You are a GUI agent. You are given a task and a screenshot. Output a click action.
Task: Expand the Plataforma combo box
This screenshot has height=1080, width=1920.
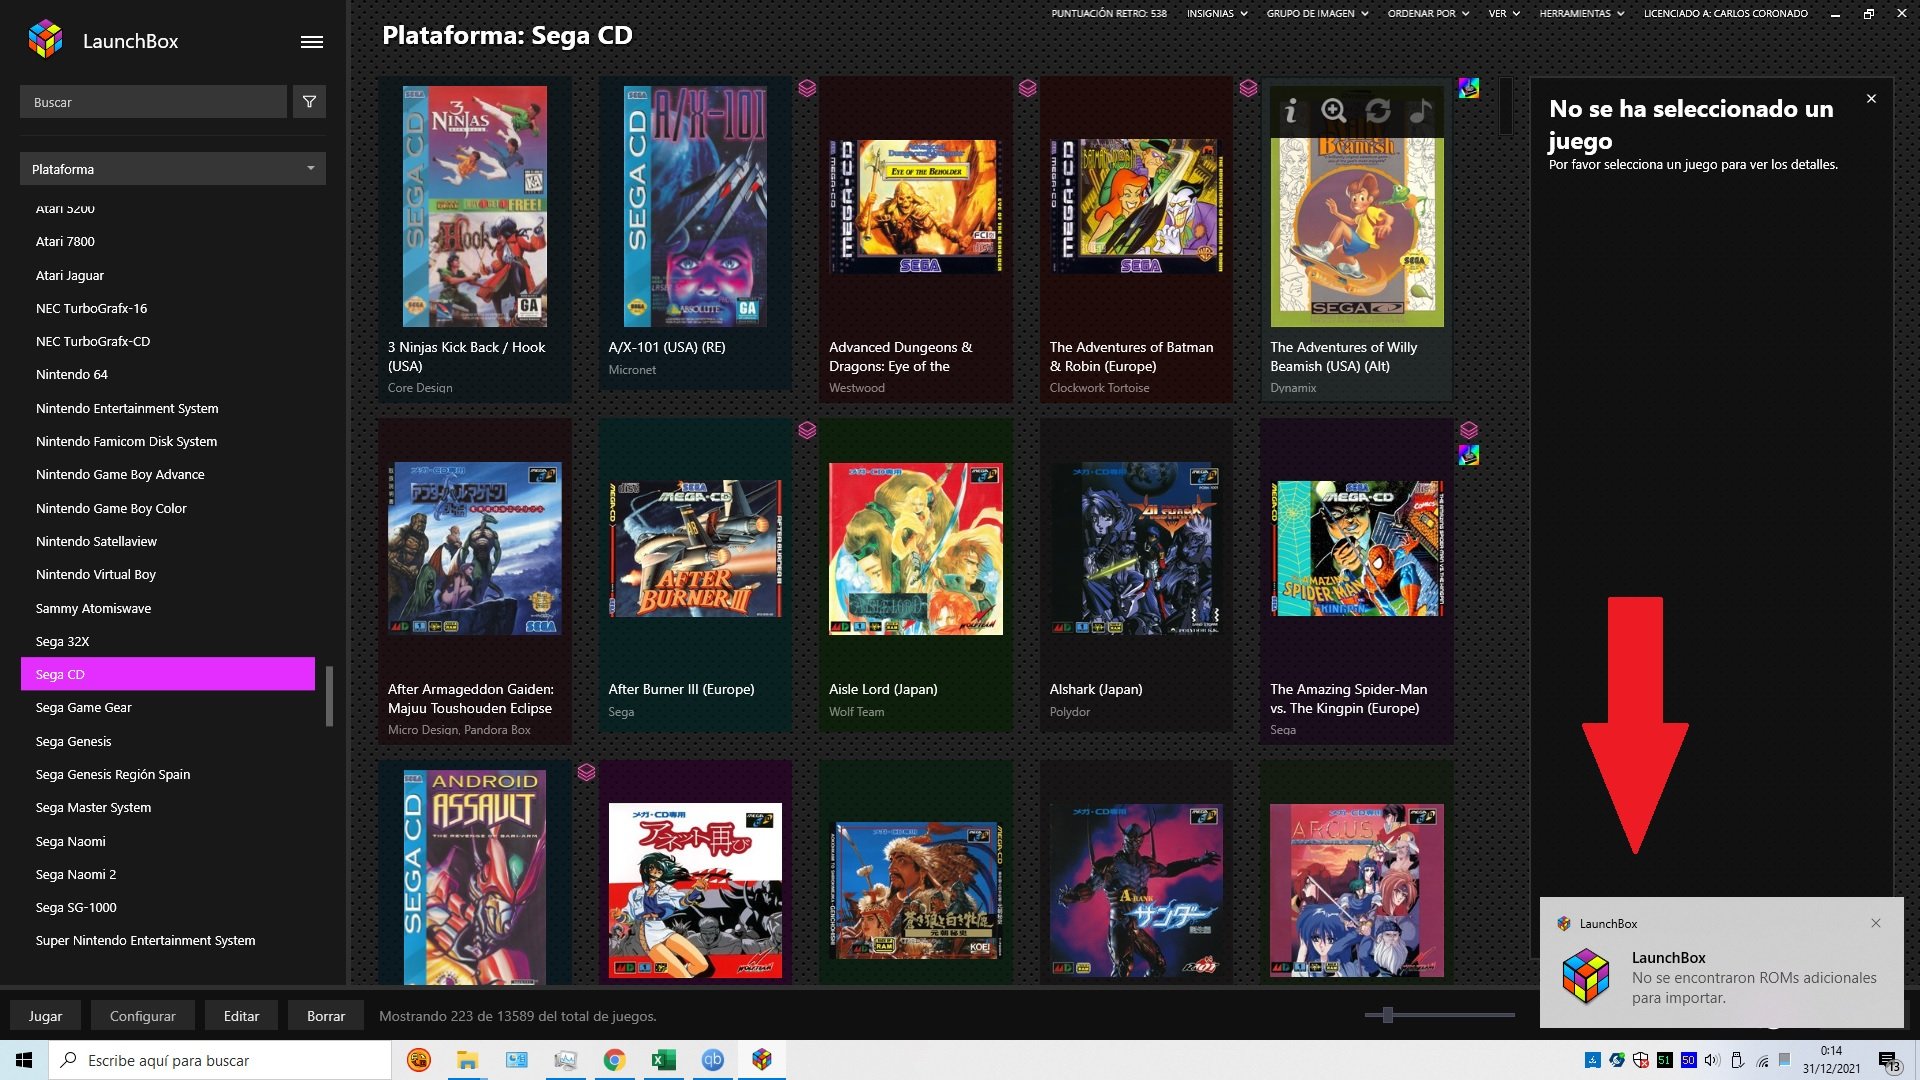click(x=173, y=169)
